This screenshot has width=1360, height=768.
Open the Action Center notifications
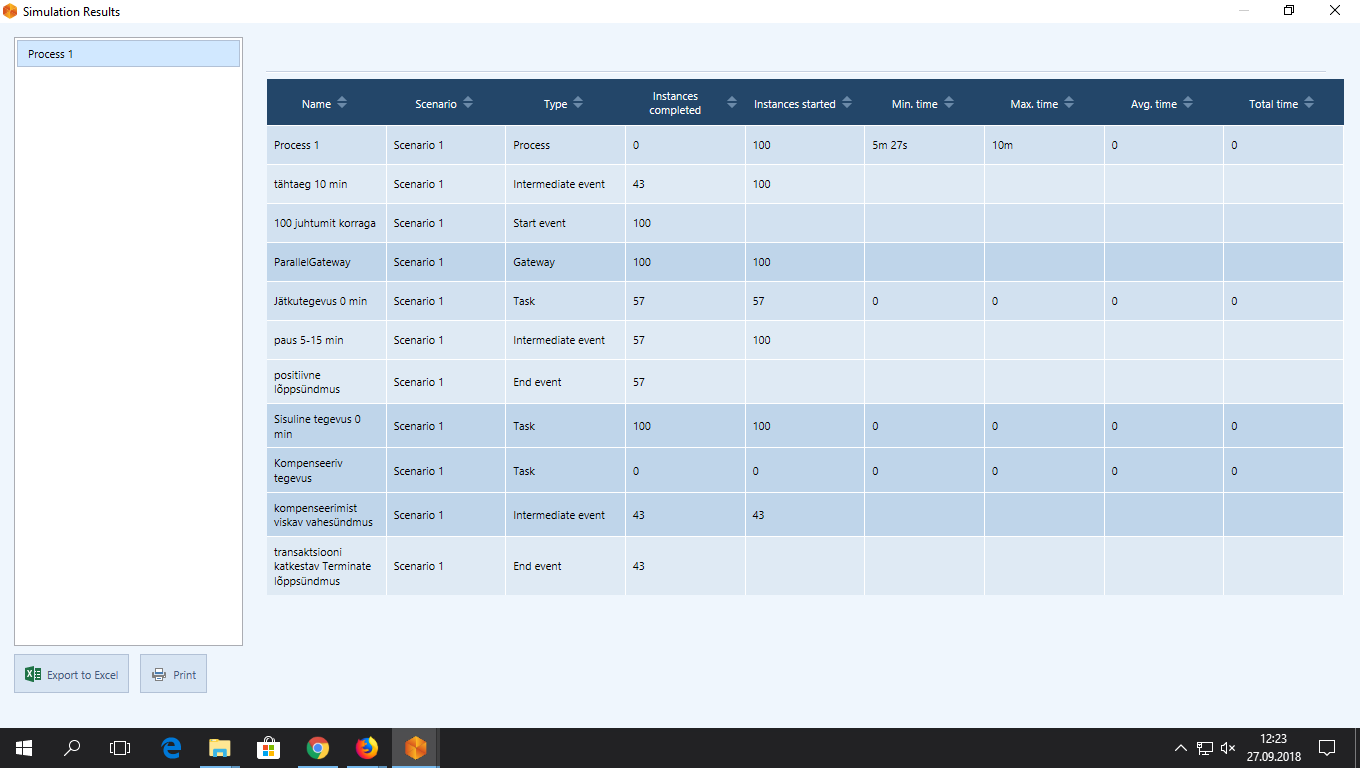tap(1327, 748)
